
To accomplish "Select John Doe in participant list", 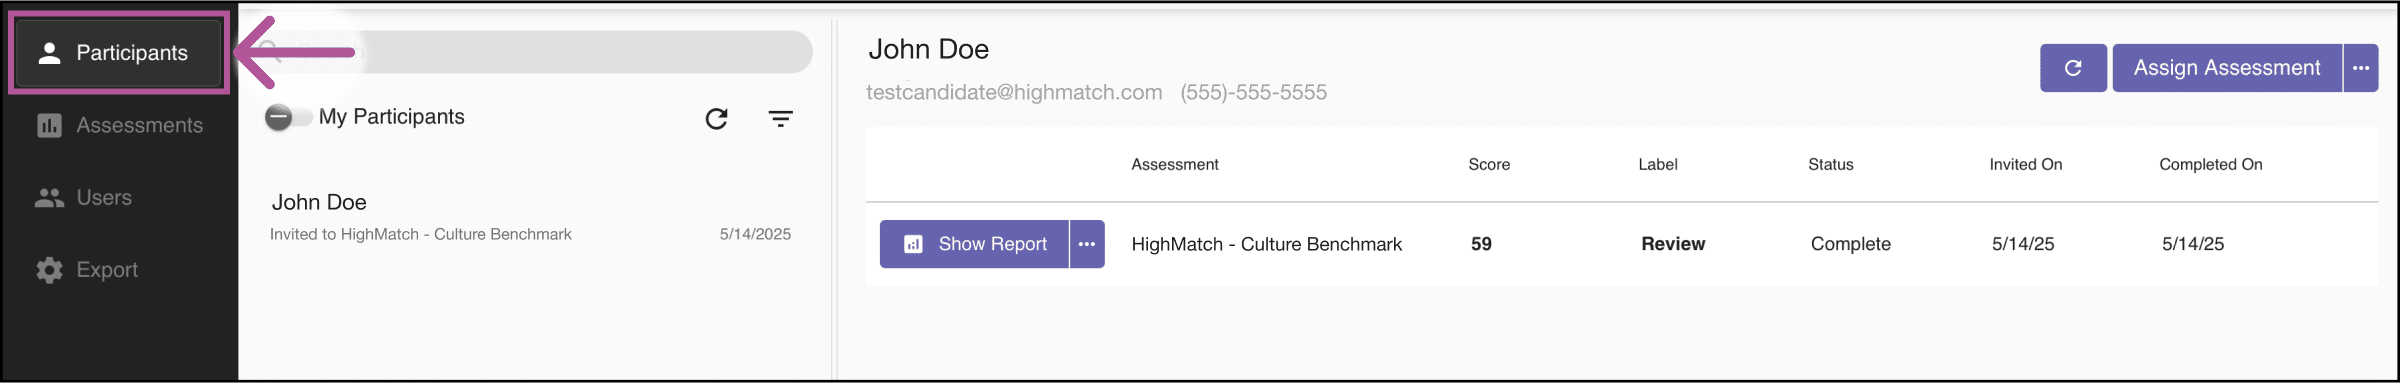I will click(x=530, y=217).
